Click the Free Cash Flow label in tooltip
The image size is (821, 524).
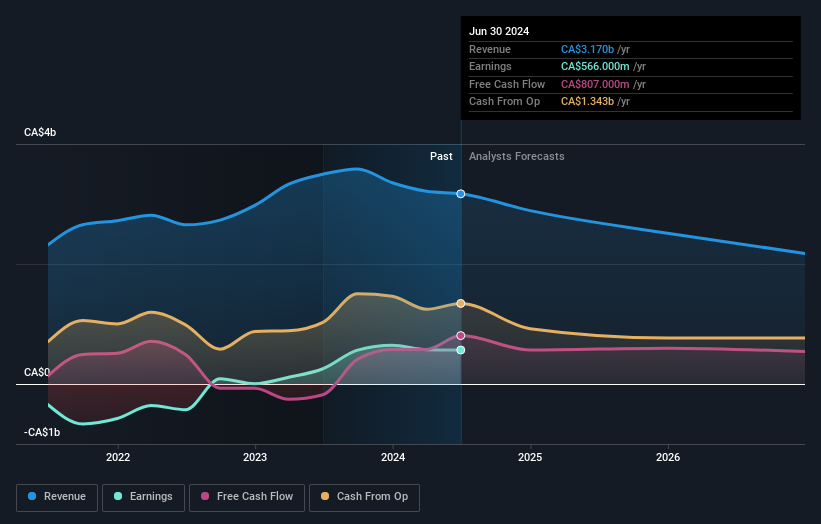pos(507,84)
